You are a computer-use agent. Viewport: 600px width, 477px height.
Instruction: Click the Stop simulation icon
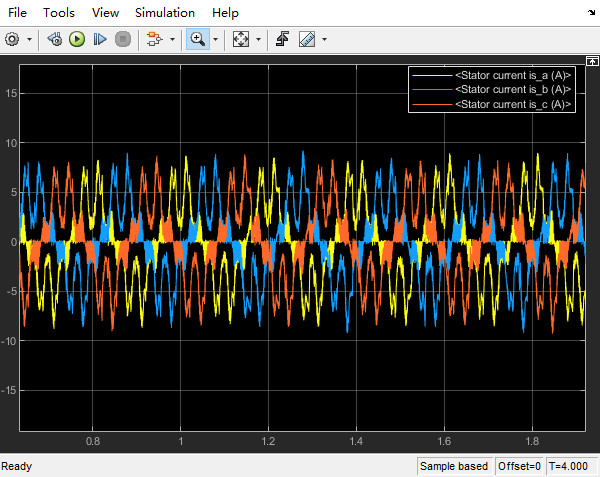(x=122, y=40)
